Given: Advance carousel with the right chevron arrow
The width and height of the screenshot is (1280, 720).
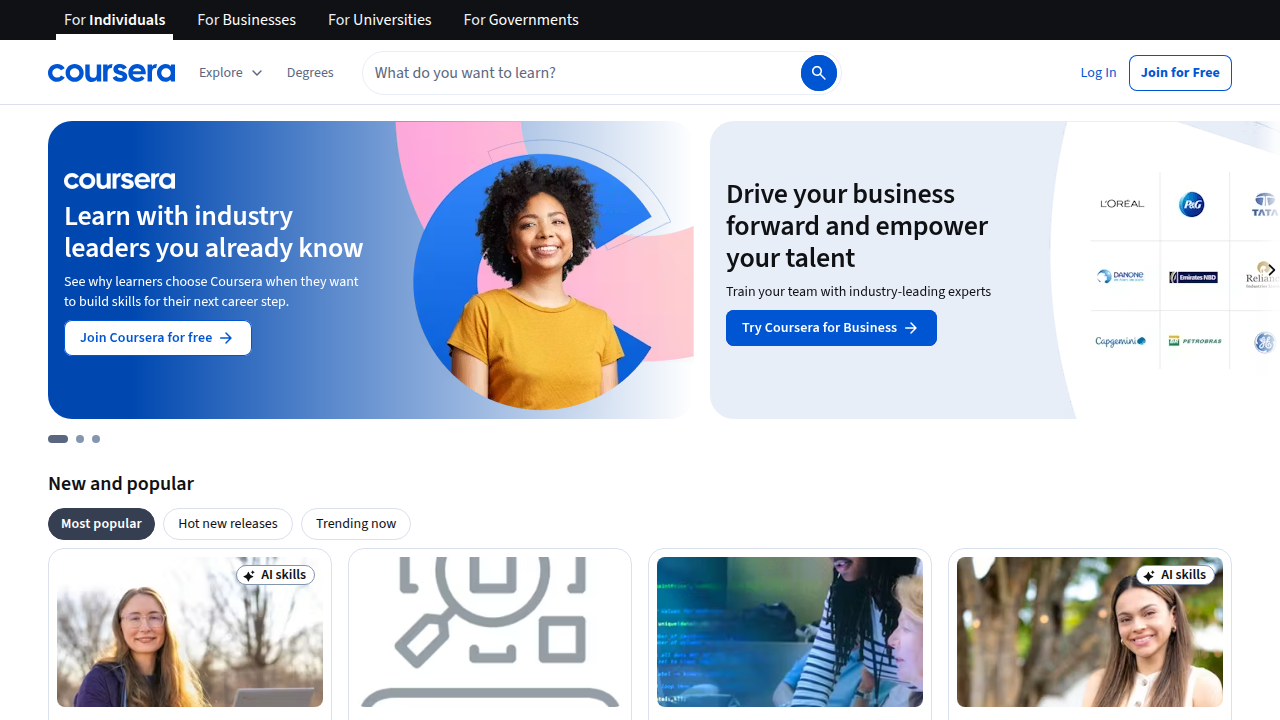Looking at the screenshot, I should click(1271, 270).
